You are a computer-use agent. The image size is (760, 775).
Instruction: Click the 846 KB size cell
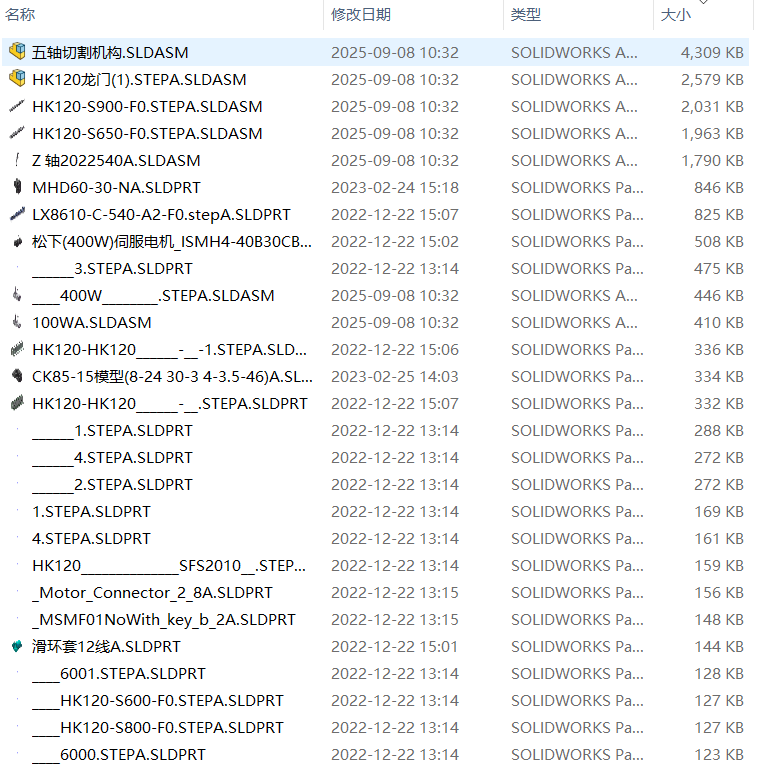[719, 187]
